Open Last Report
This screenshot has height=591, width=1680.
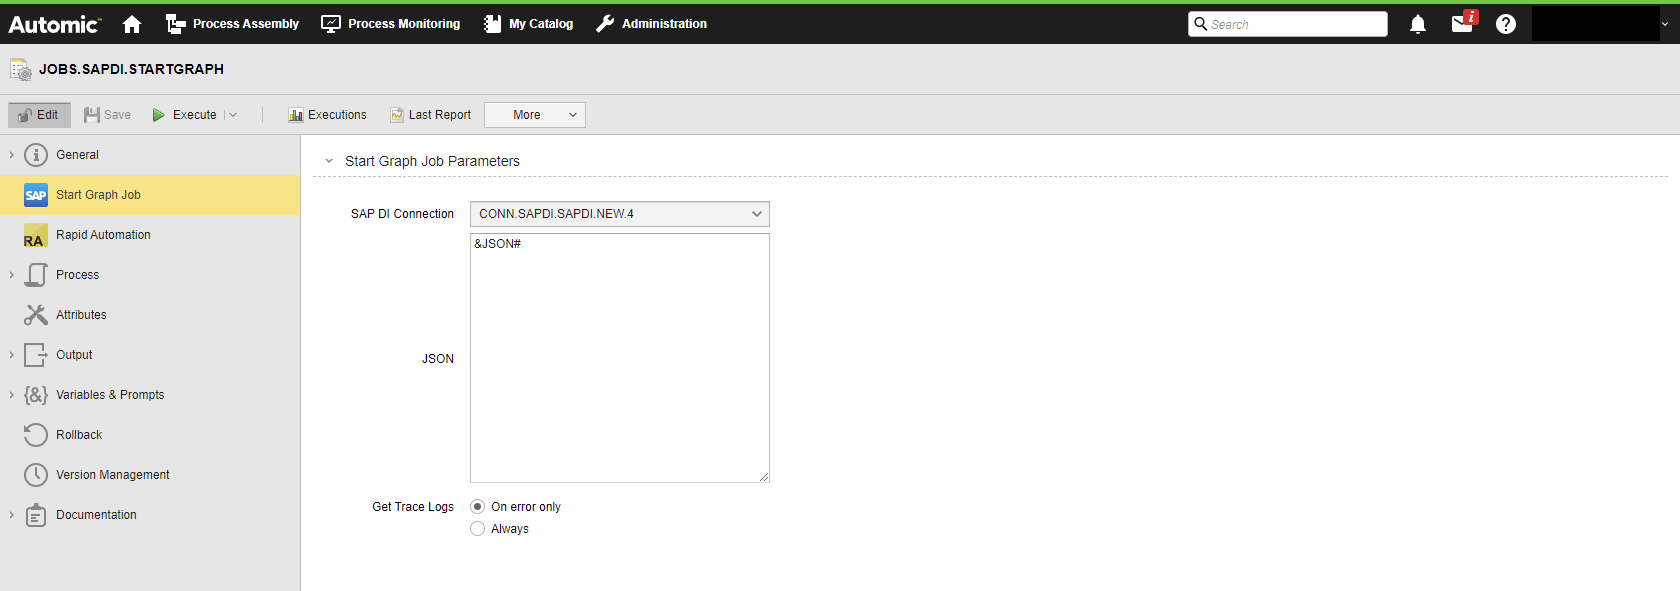430,115
